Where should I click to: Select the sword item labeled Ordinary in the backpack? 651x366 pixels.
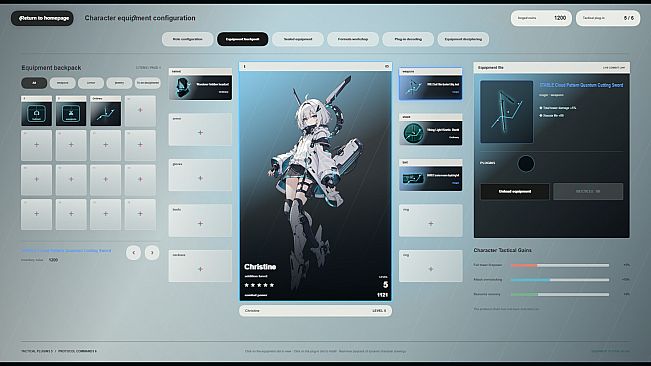[x=105, y=111]
